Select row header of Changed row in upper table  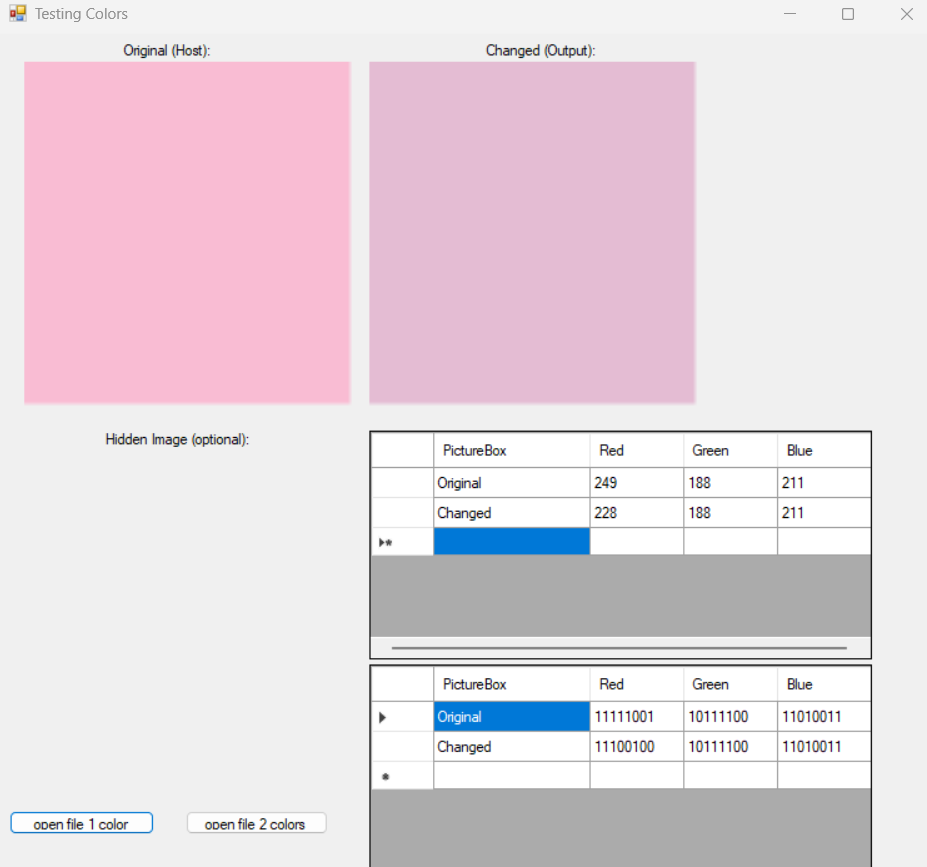pyautogui.click(x=402, y=513)
